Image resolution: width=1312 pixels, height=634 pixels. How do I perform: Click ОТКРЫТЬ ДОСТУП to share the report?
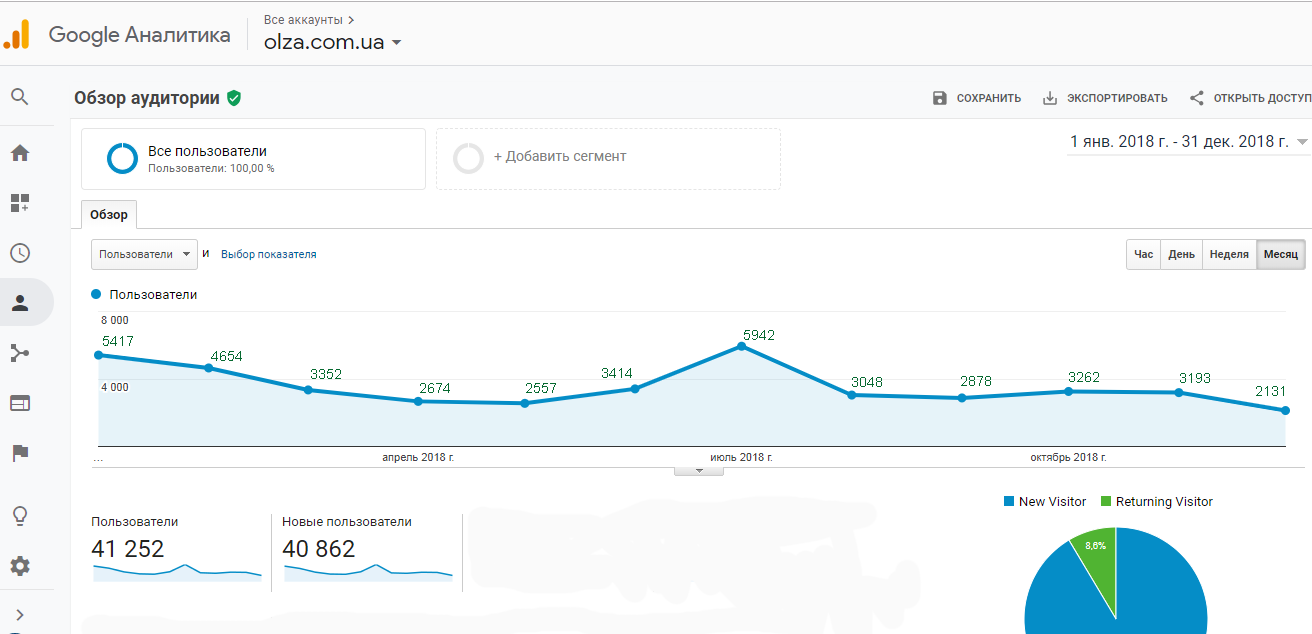[x=1262, y=98]
